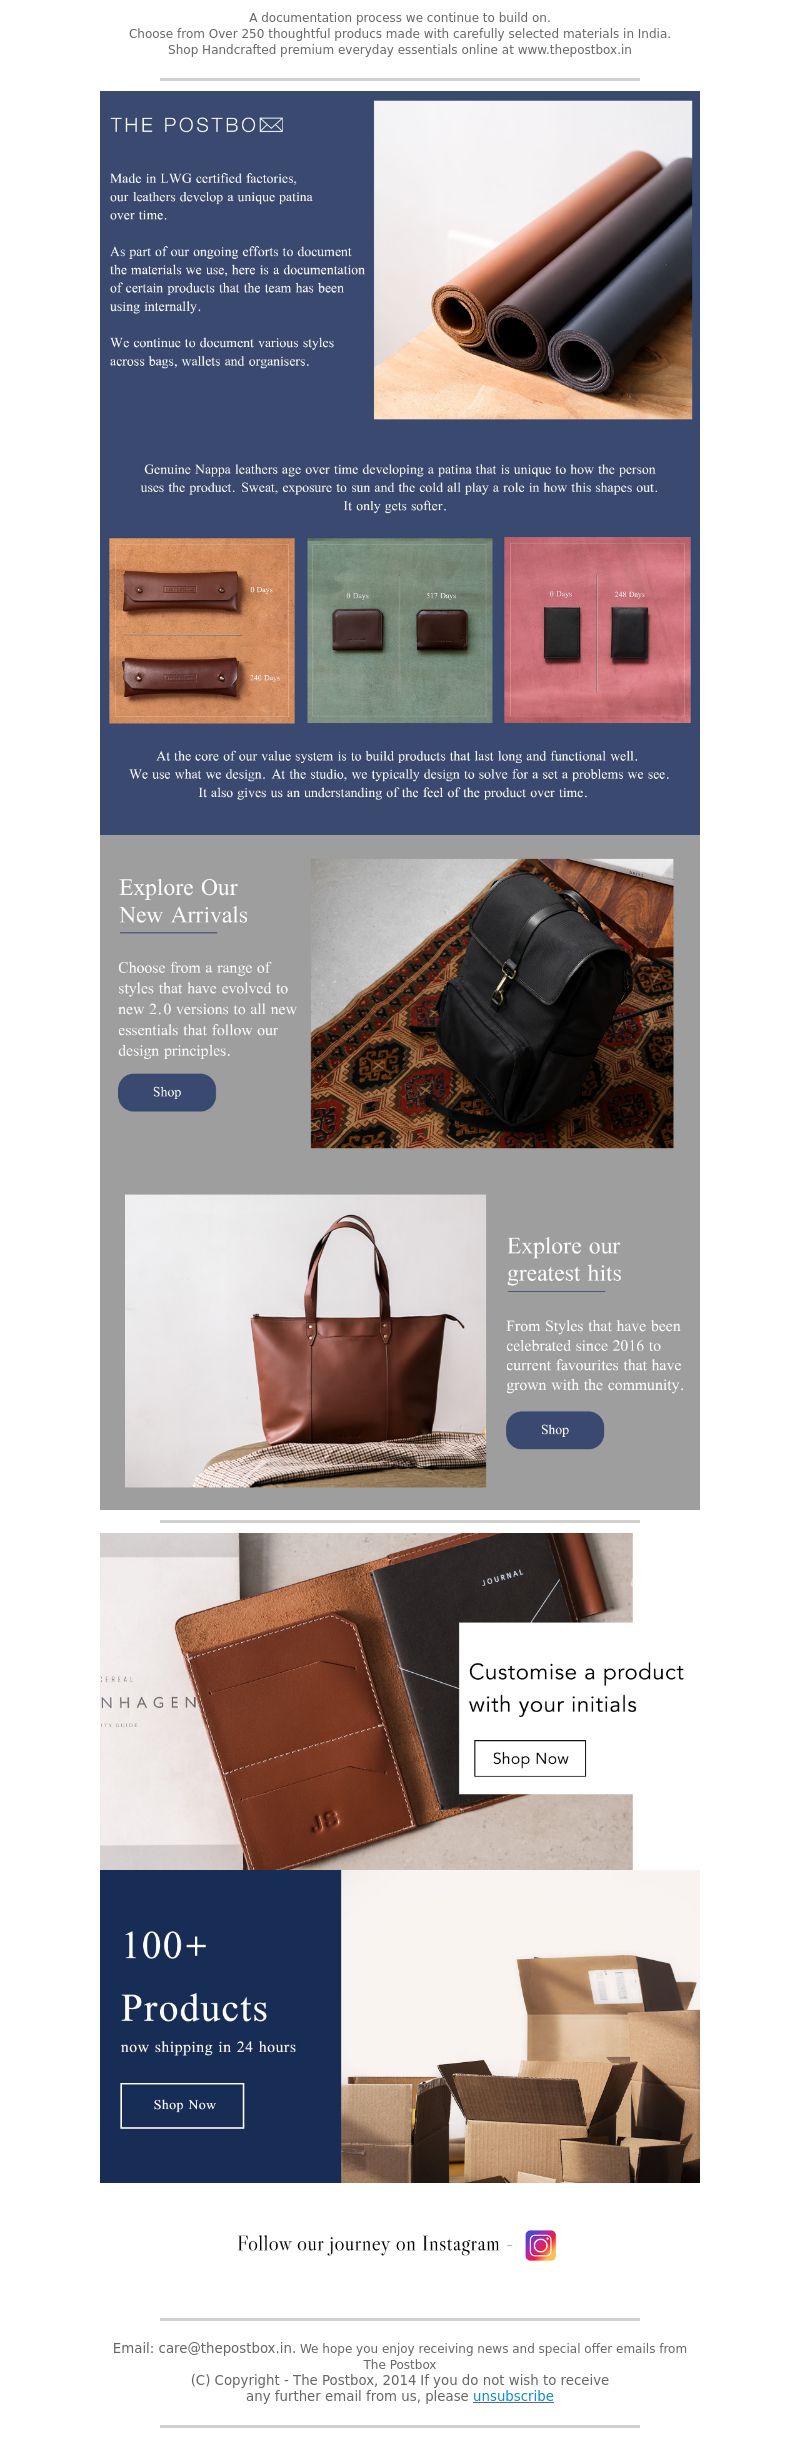Screen dimensions: 800x2457
Task: Click Shop under New Arrivals
Action: click(x=167, y=1092)
